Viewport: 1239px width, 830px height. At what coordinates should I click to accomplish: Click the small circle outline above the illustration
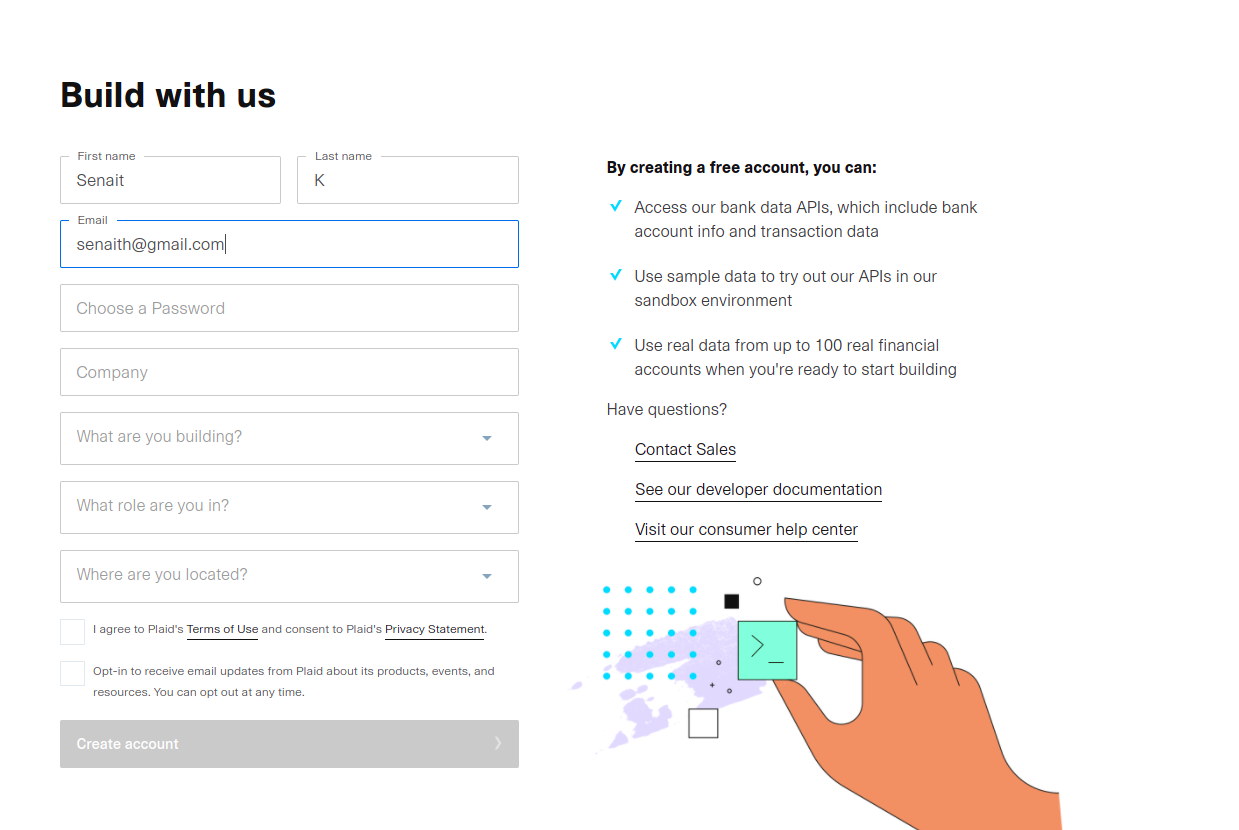point(757,580)
